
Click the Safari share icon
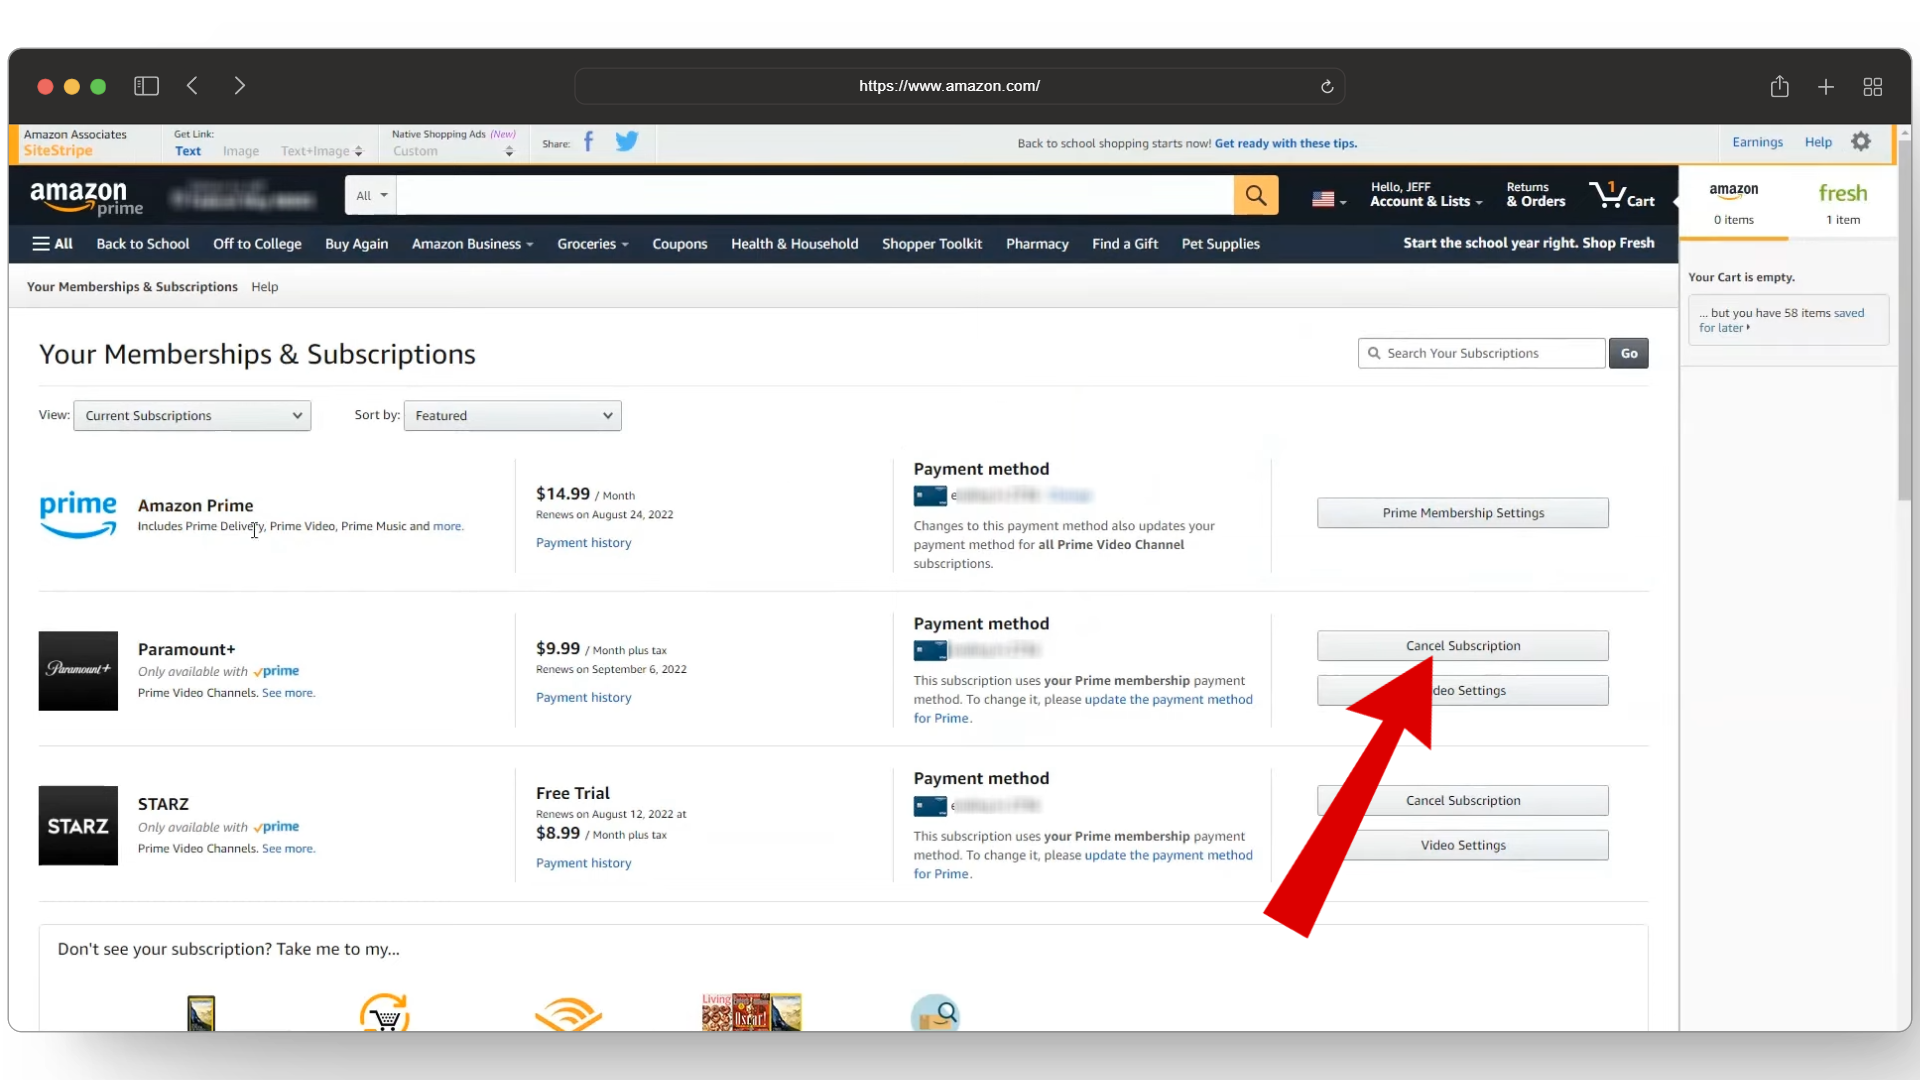point(1779,87)
